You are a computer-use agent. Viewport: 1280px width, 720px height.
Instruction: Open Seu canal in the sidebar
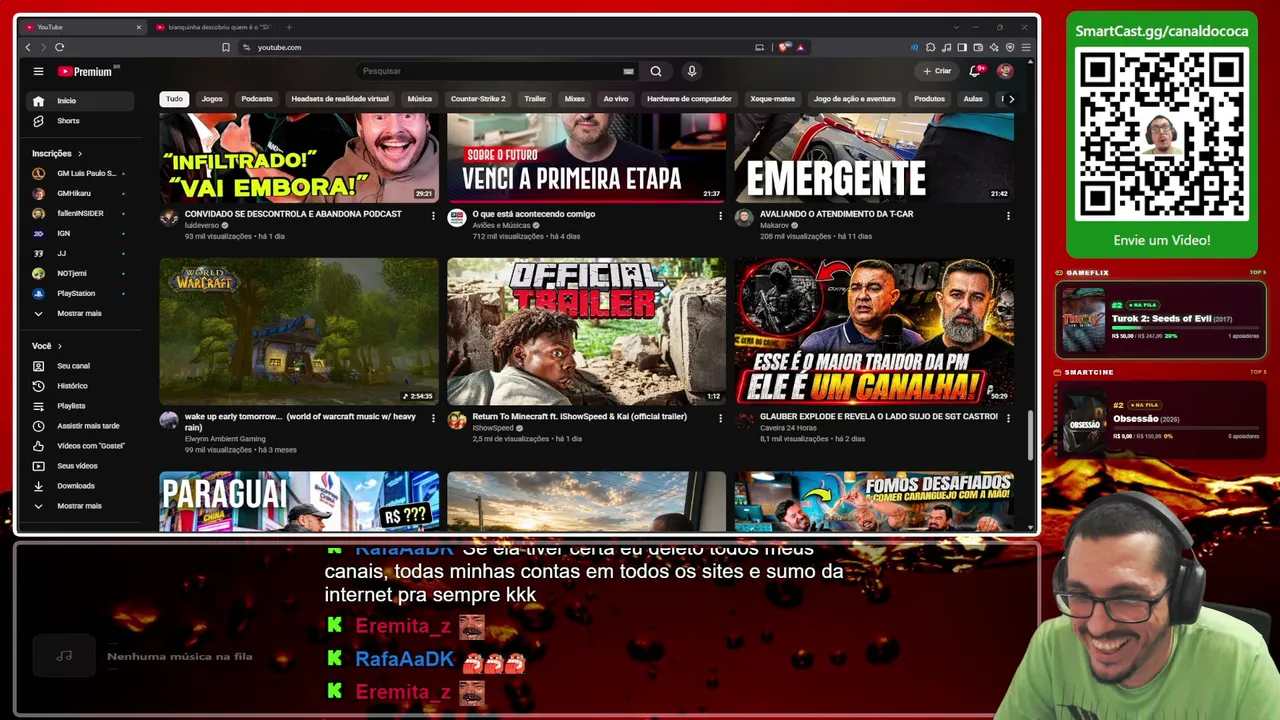[x=81, y=366]
